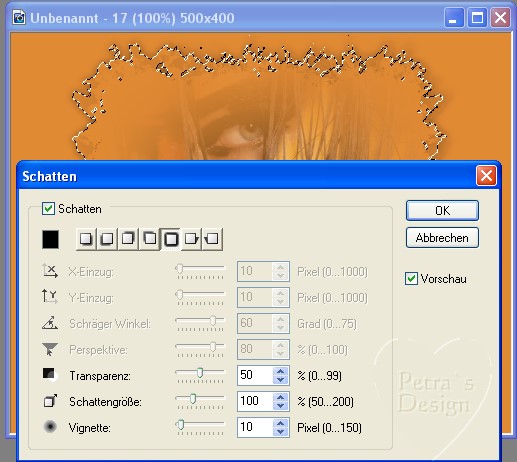Click the Abbrechen button
The image size is (517, 462).
442,238
